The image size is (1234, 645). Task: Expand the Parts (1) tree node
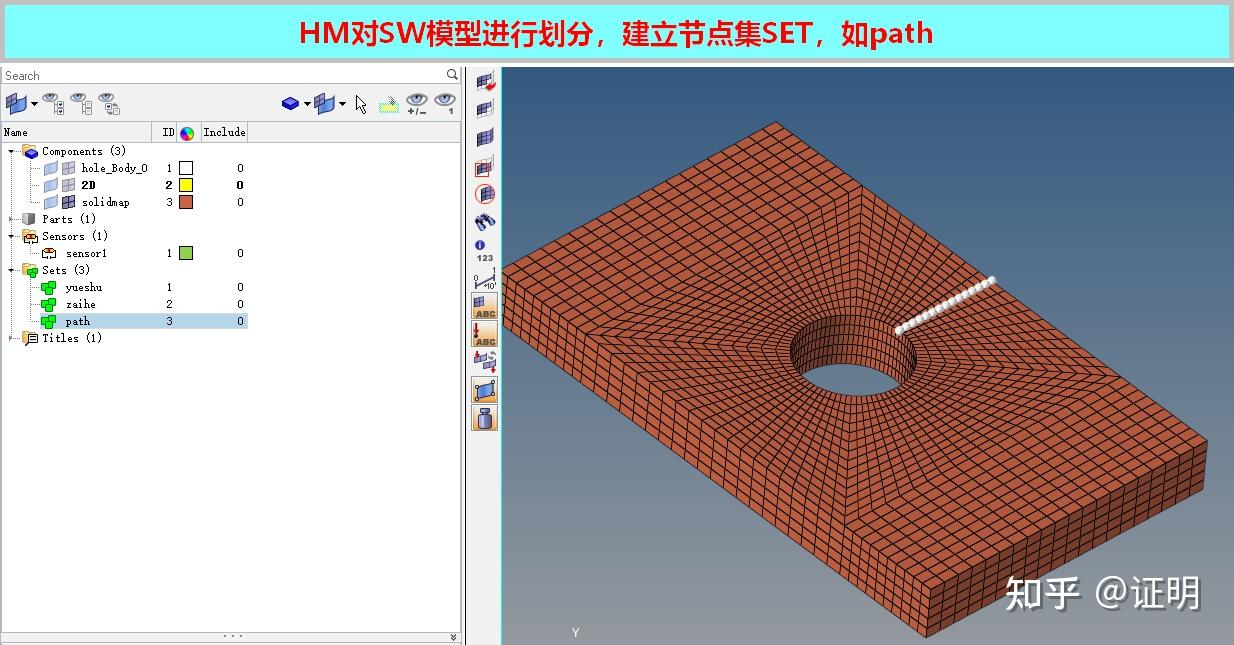8,218
